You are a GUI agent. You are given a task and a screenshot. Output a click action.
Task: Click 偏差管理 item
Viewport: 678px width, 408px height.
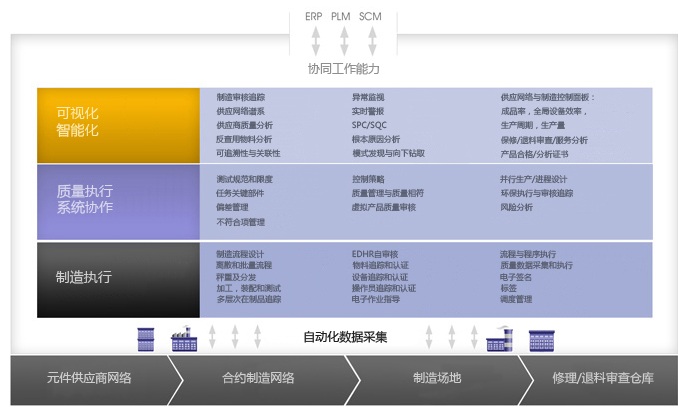(x=232, y=207)
